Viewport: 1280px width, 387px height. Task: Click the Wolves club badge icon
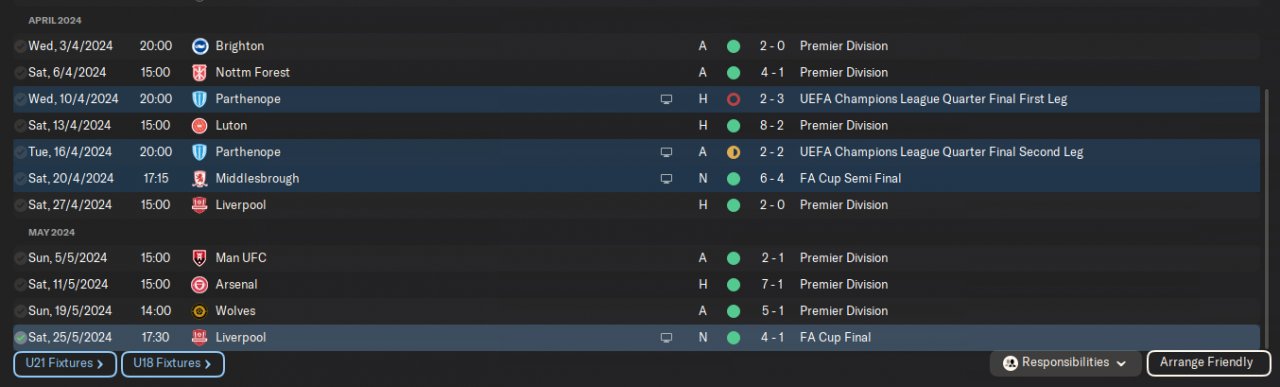(x=199, y=311)
